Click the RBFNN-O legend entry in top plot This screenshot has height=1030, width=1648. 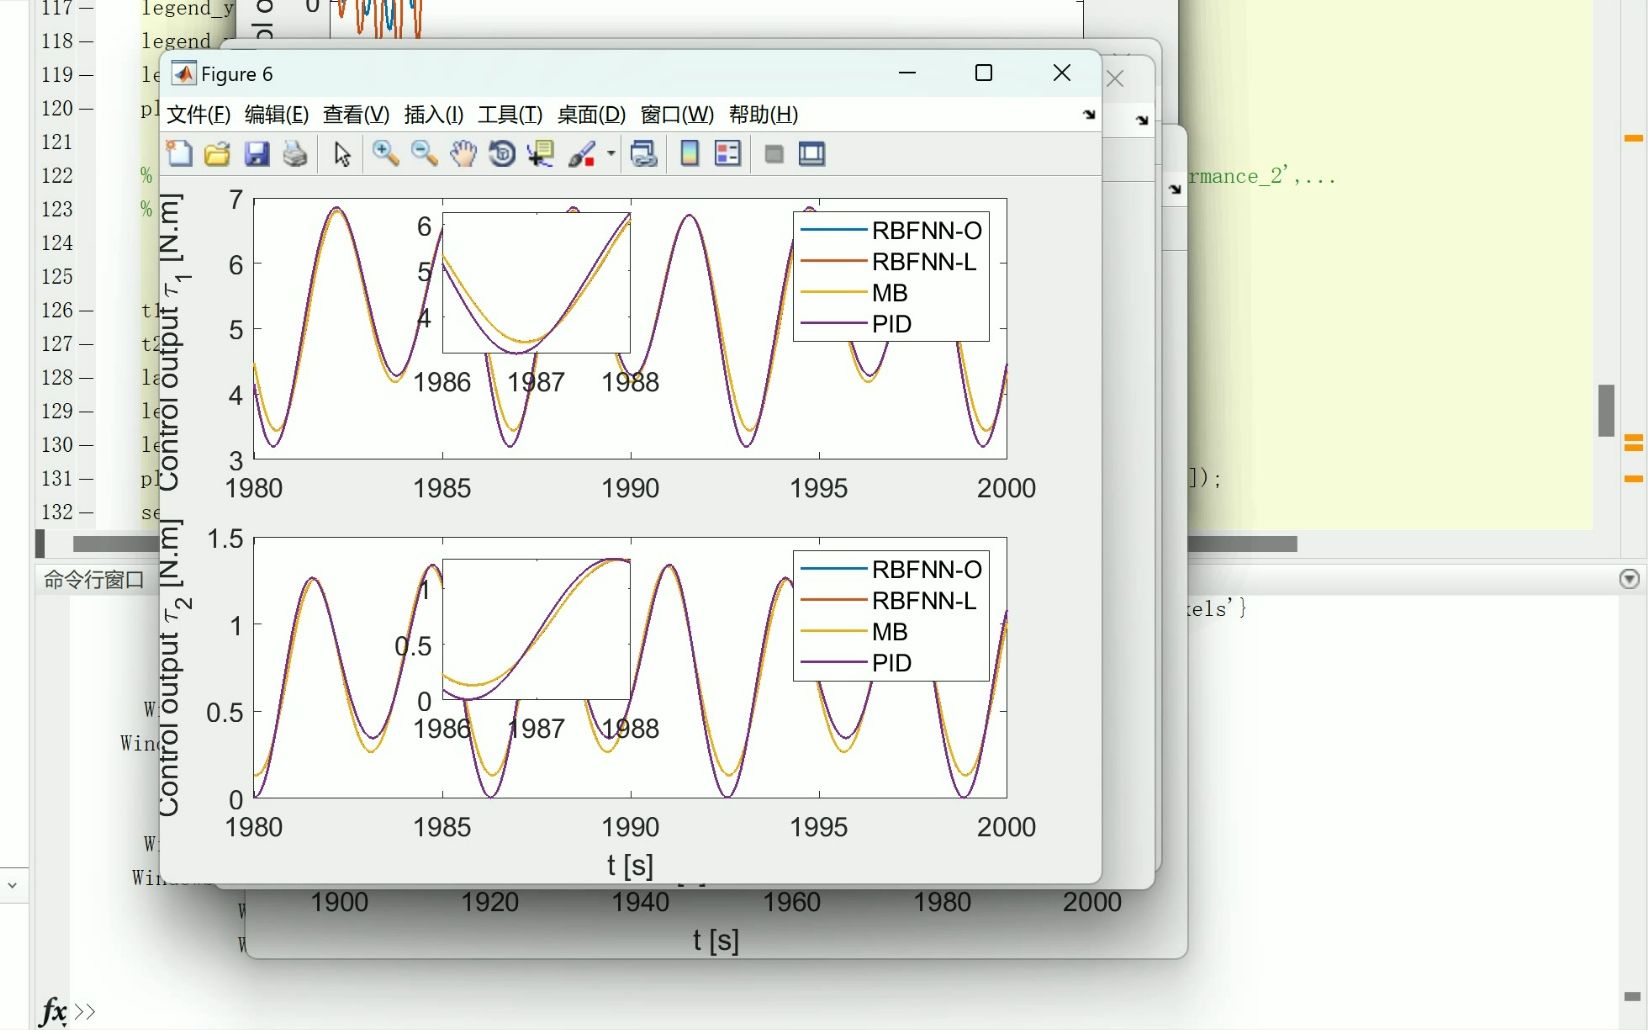point(892,231)
